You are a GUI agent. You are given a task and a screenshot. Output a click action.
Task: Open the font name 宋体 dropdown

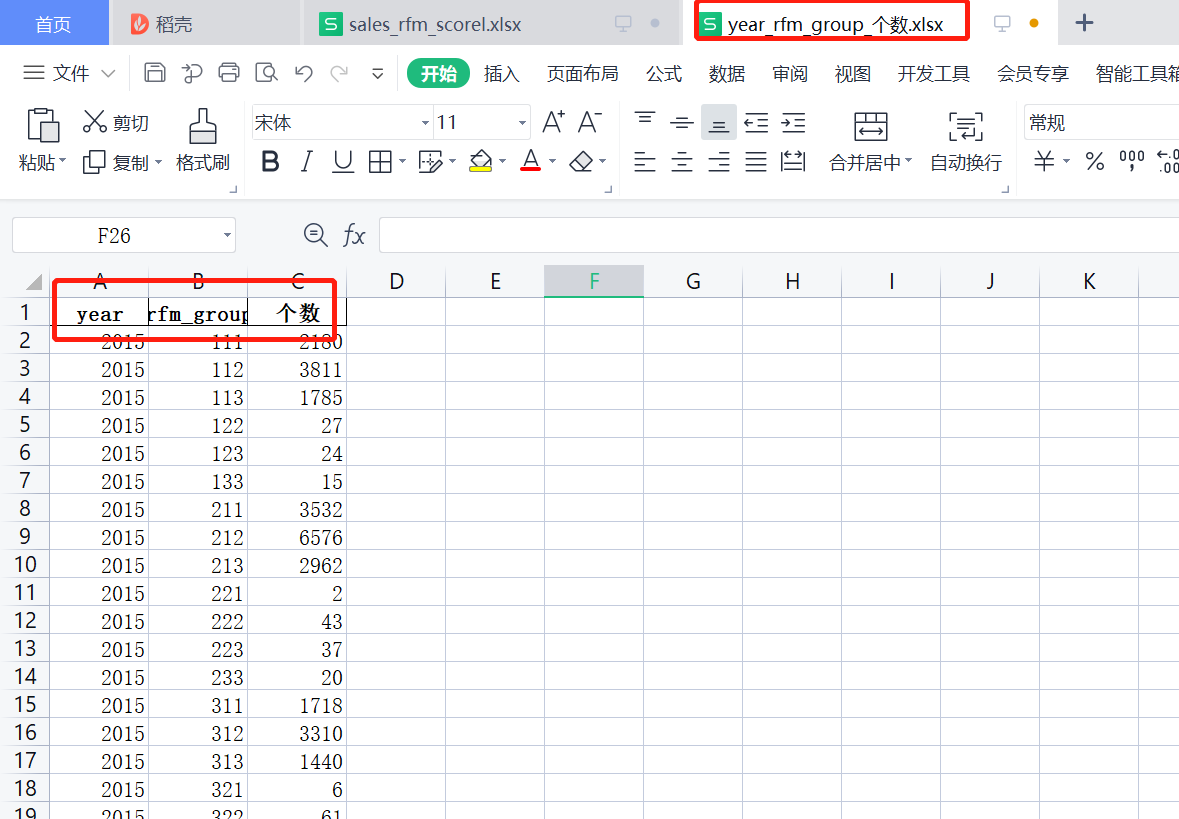click(425, 123)
